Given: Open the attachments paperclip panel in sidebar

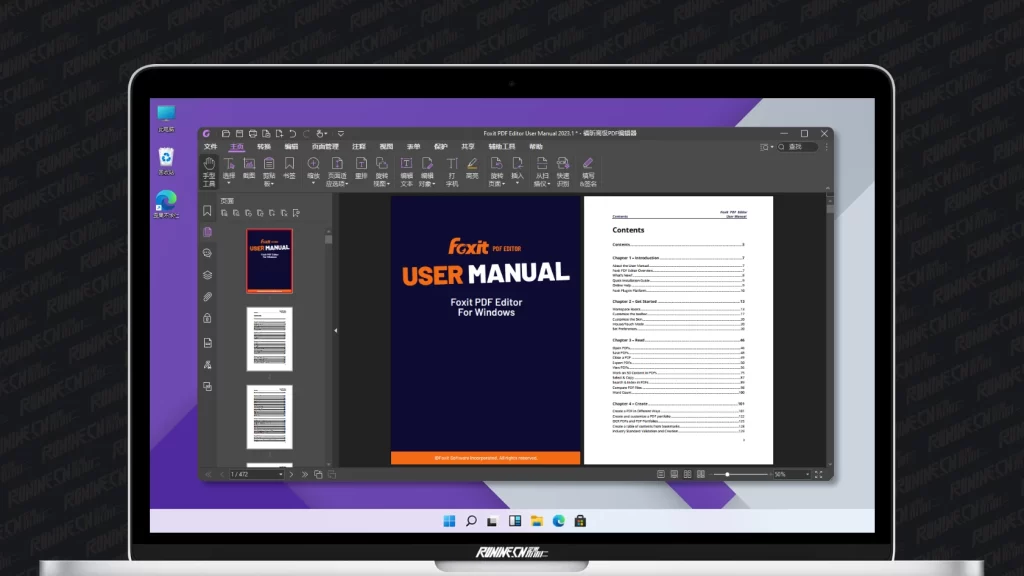Looking at the screenshot, I should coord(207,297).
